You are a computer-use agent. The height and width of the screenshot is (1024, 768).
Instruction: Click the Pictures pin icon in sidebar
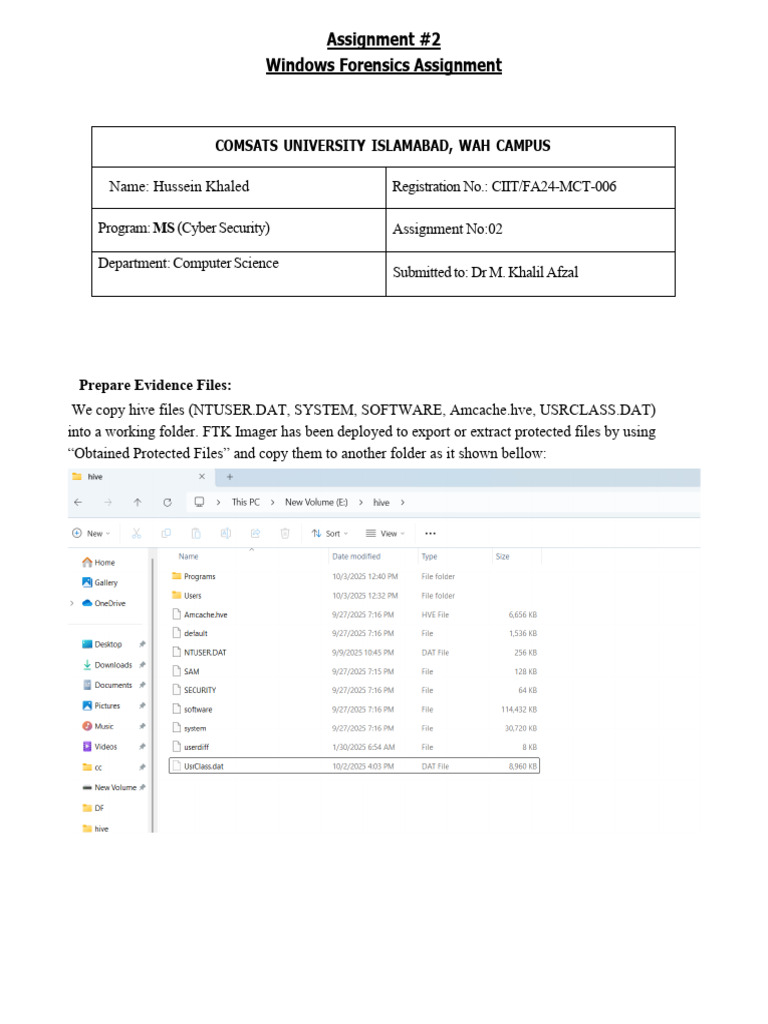[x=142, y=706]
